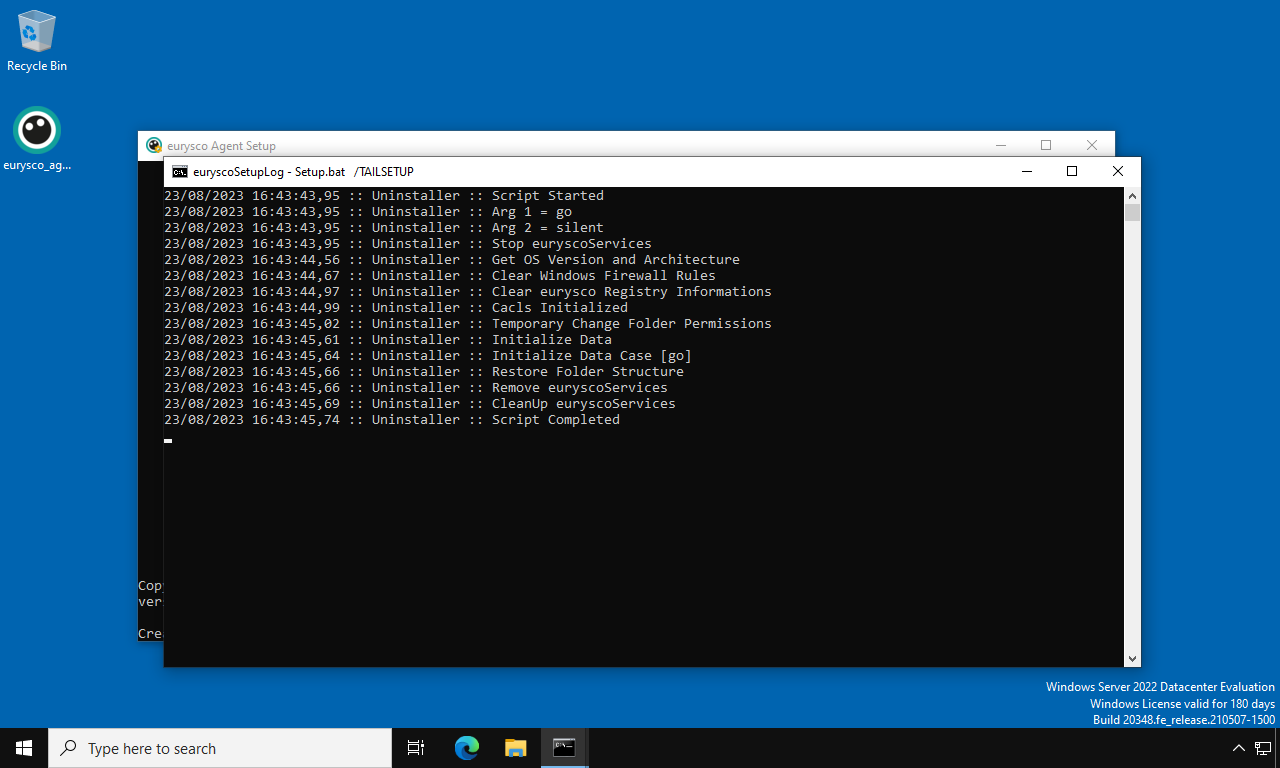The height and width of the screenshot is (768, 1280).
Task: Click the console scrollbar down arrow
Action: pyautogui.click(x=1132, y=658)
